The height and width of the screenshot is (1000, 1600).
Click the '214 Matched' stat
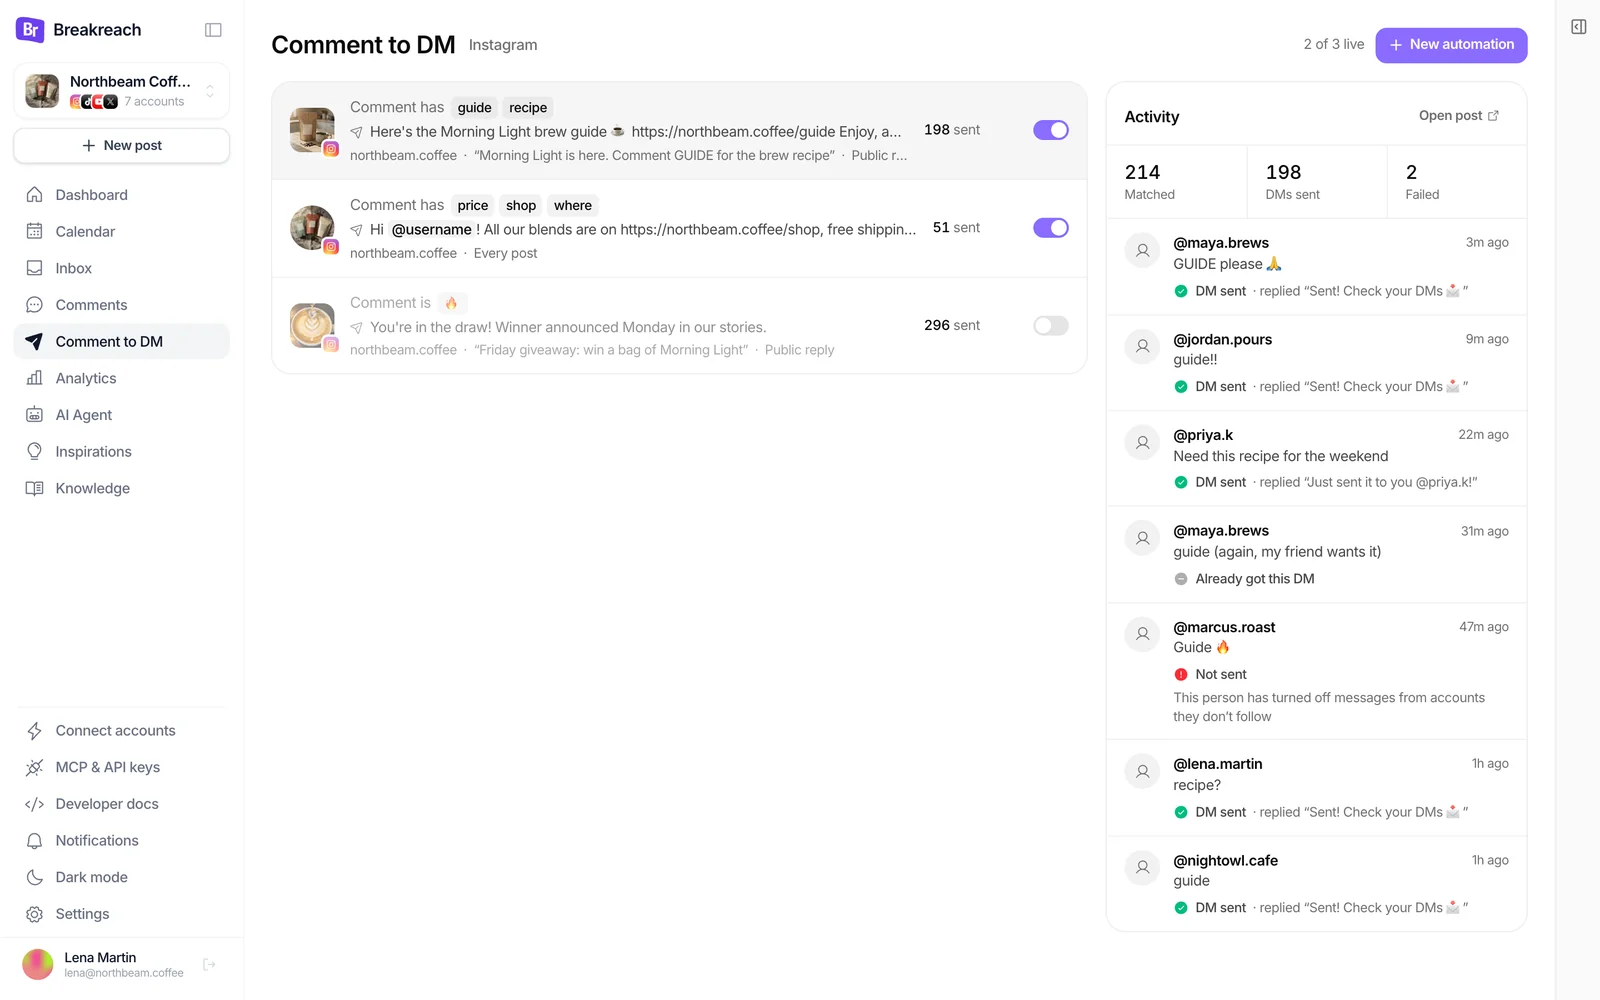coord(1177,182)
